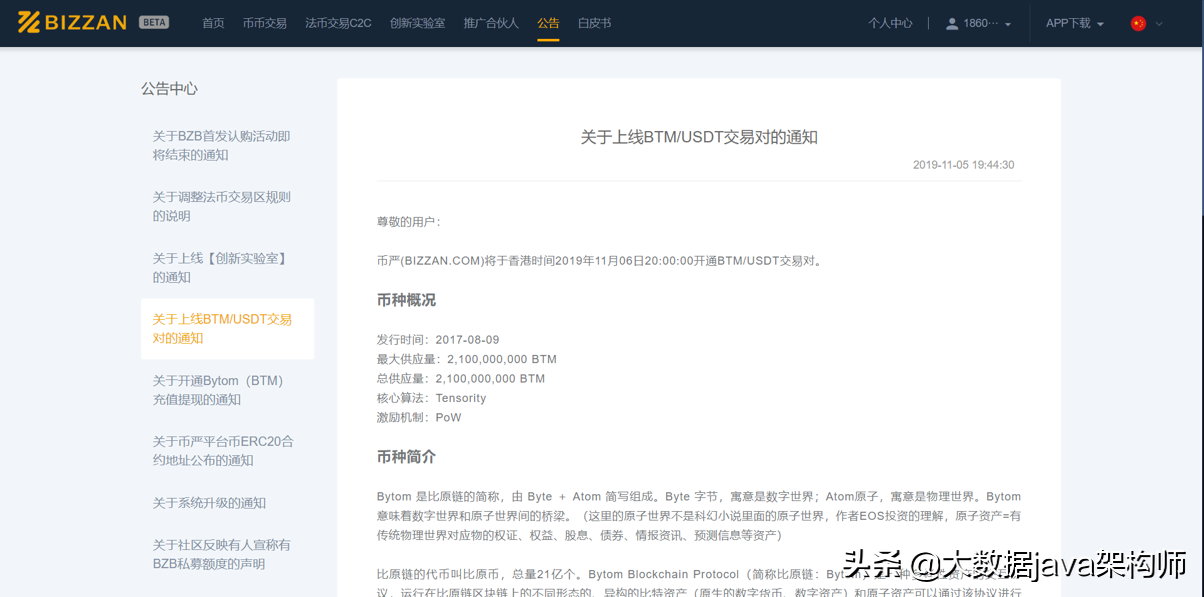Click the 总供应量：2,100,000,000 BTM line
Viewport: 1204px width, 597px height.
click(x=461, y=379)
